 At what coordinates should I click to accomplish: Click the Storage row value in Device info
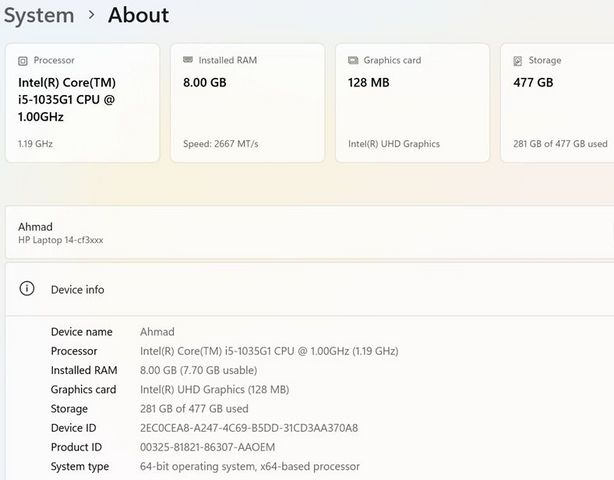coord(194,409)
